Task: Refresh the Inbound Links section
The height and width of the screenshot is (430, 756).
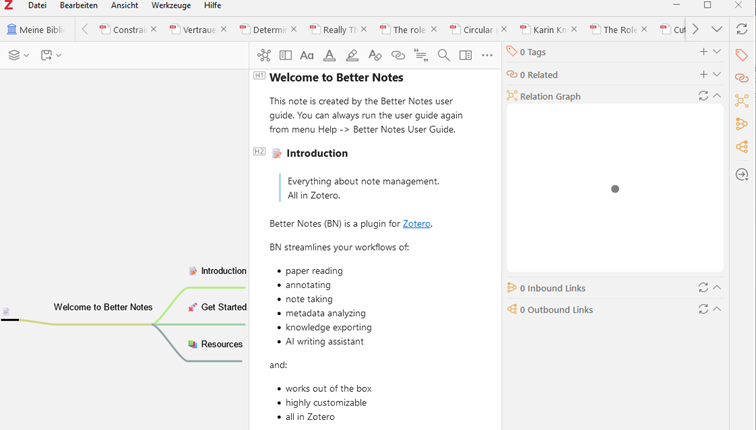Action: [x=703, y=288]
